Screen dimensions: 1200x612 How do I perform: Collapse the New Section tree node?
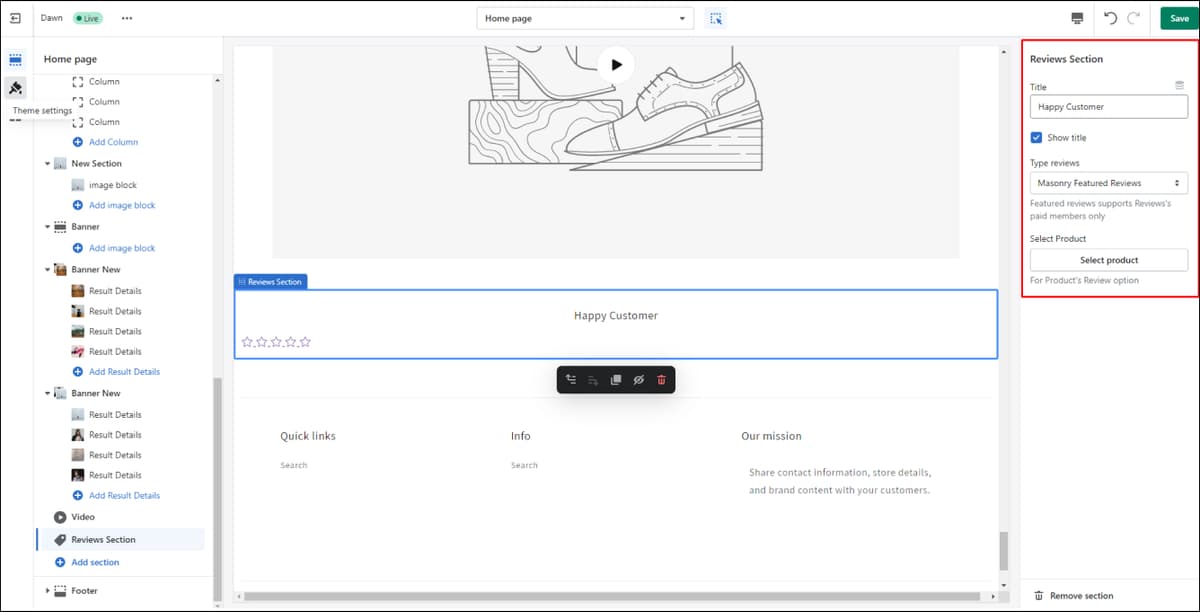pyautogui.click(x=47, y=164)
